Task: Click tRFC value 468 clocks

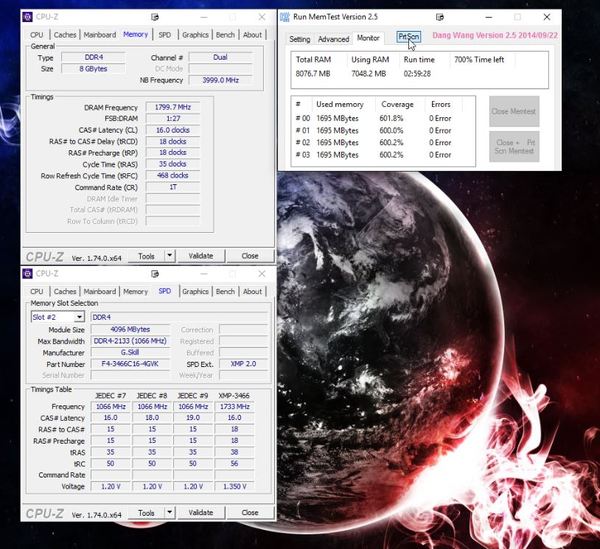Action: coord(173,176)
